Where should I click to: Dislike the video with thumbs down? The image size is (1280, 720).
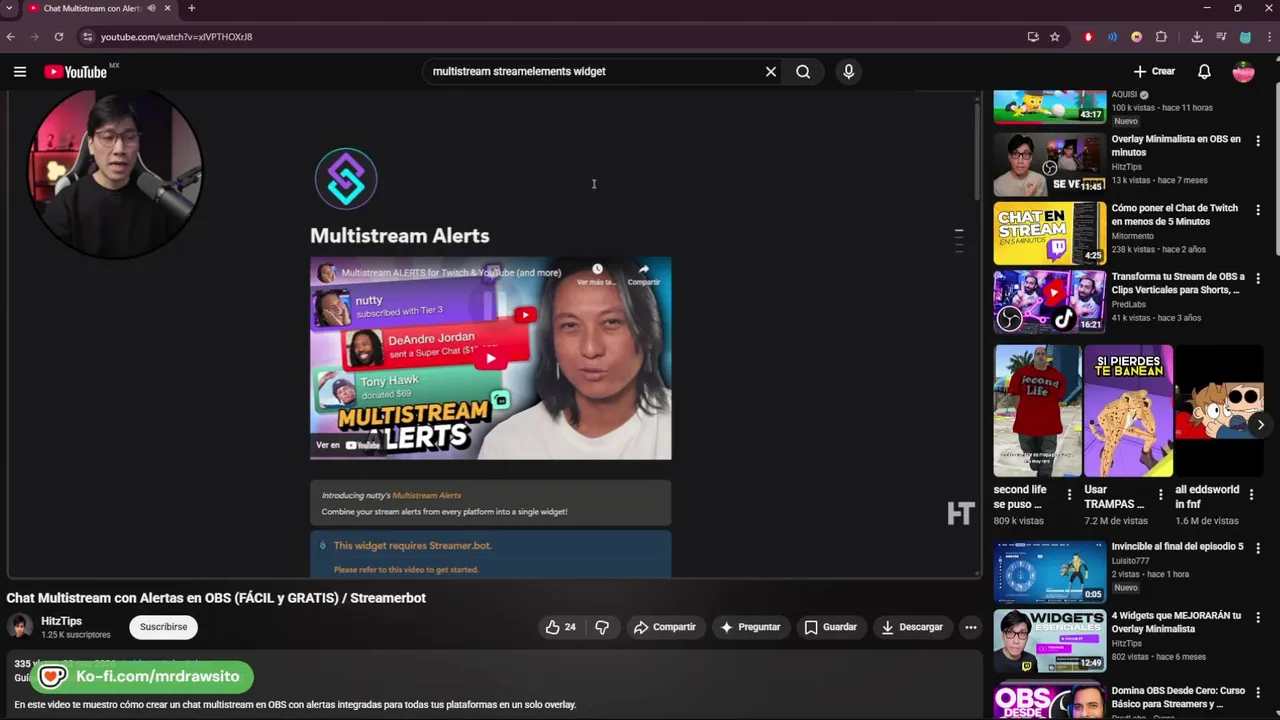602,627
